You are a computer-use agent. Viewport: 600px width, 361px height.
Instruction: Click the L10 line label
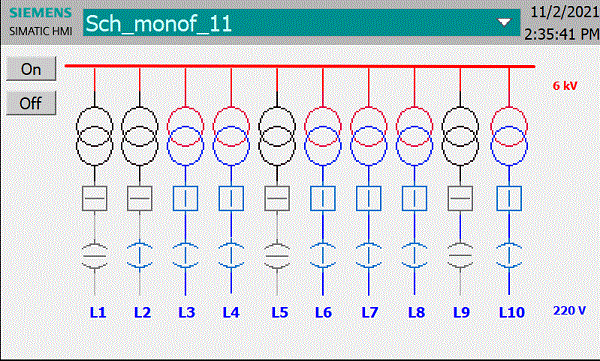[x=512, y=312]
